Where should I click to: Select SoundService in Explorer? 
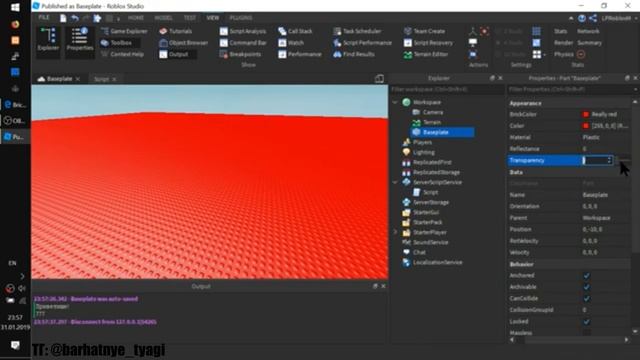[425, 242]
